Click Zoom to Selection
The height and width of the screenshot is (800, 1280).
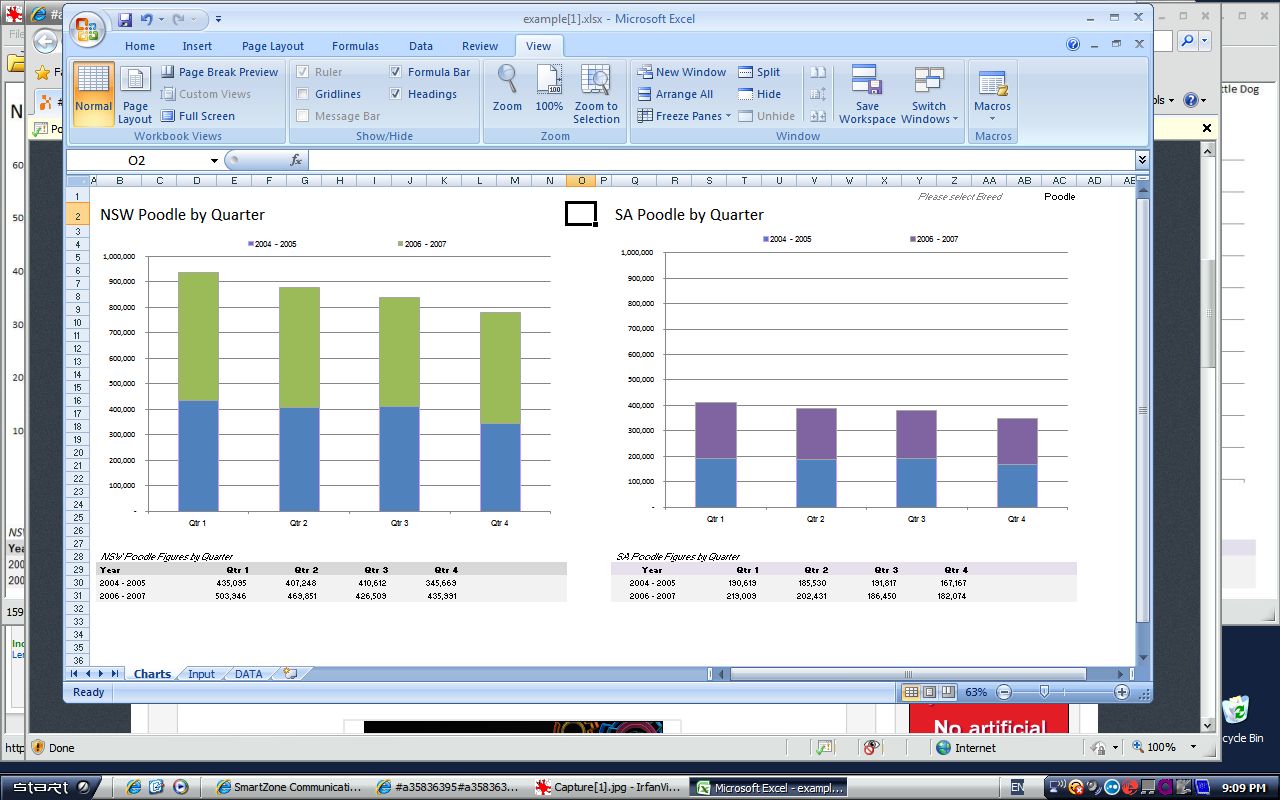pos(596,94)
